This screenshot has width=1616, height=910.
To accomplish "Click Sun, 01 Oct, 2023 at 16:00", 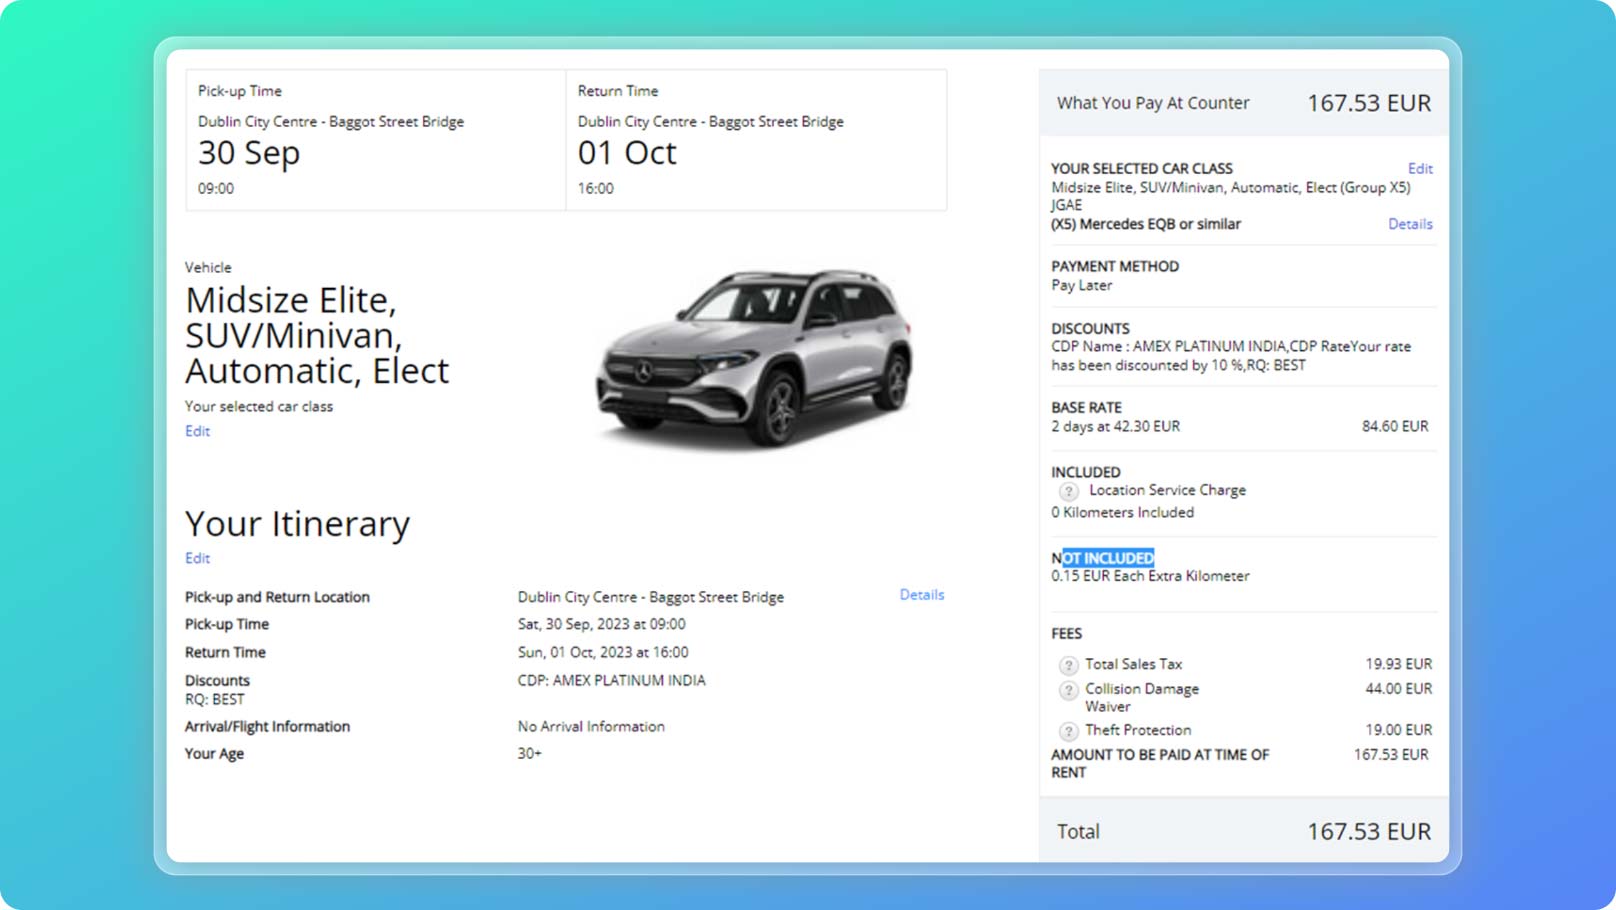I will (x=602, y=652).
